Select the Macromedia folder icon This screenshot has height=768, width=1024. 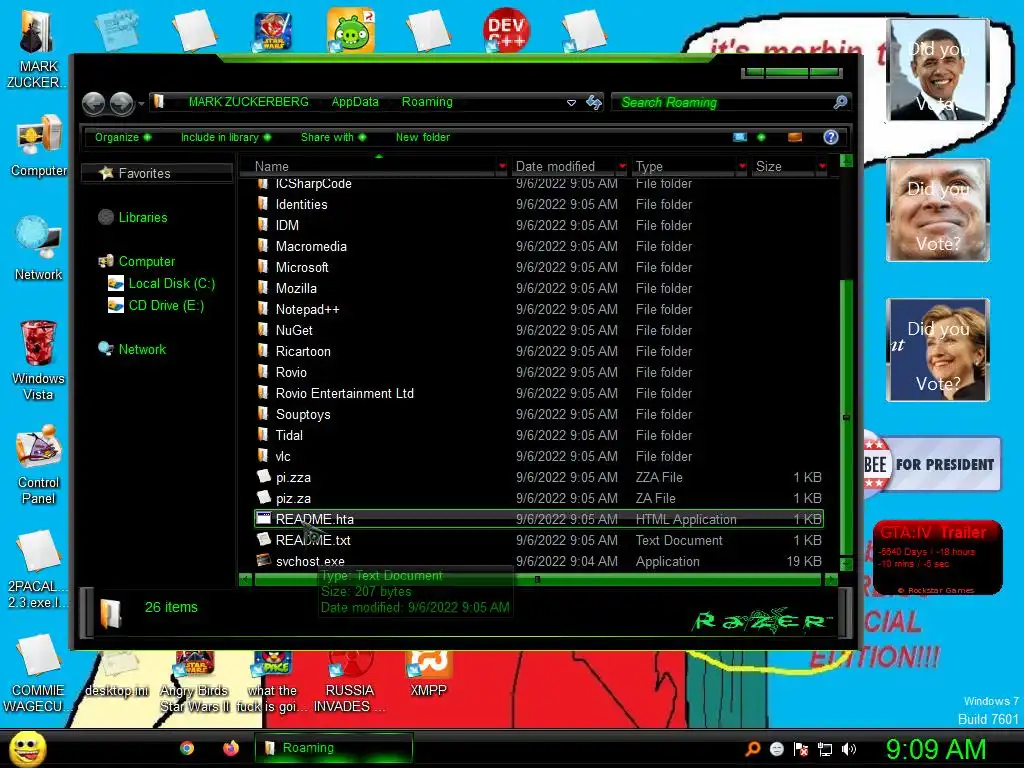pos(263,246)
